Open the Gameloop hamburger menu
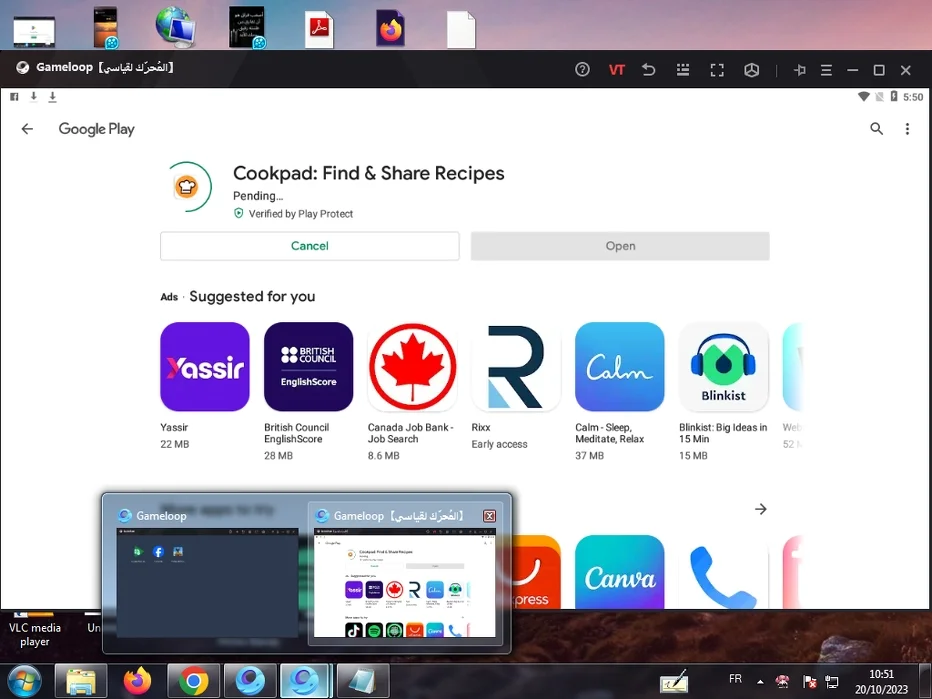This screenshot has height=699, width=932. click(x=826, y=70)
